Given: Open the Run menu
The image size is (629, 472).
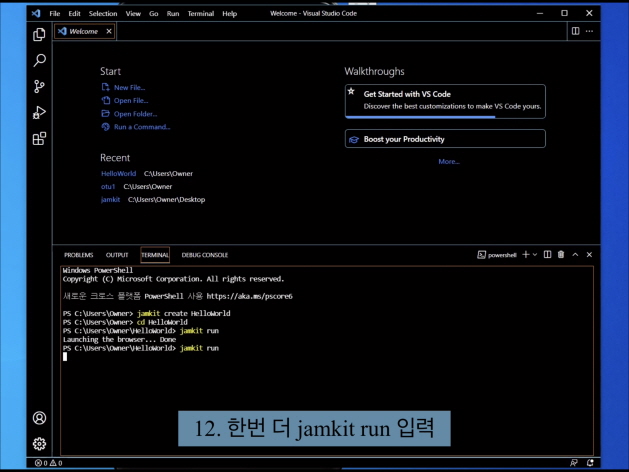Looking at the screenshot, I should point(172,13).
